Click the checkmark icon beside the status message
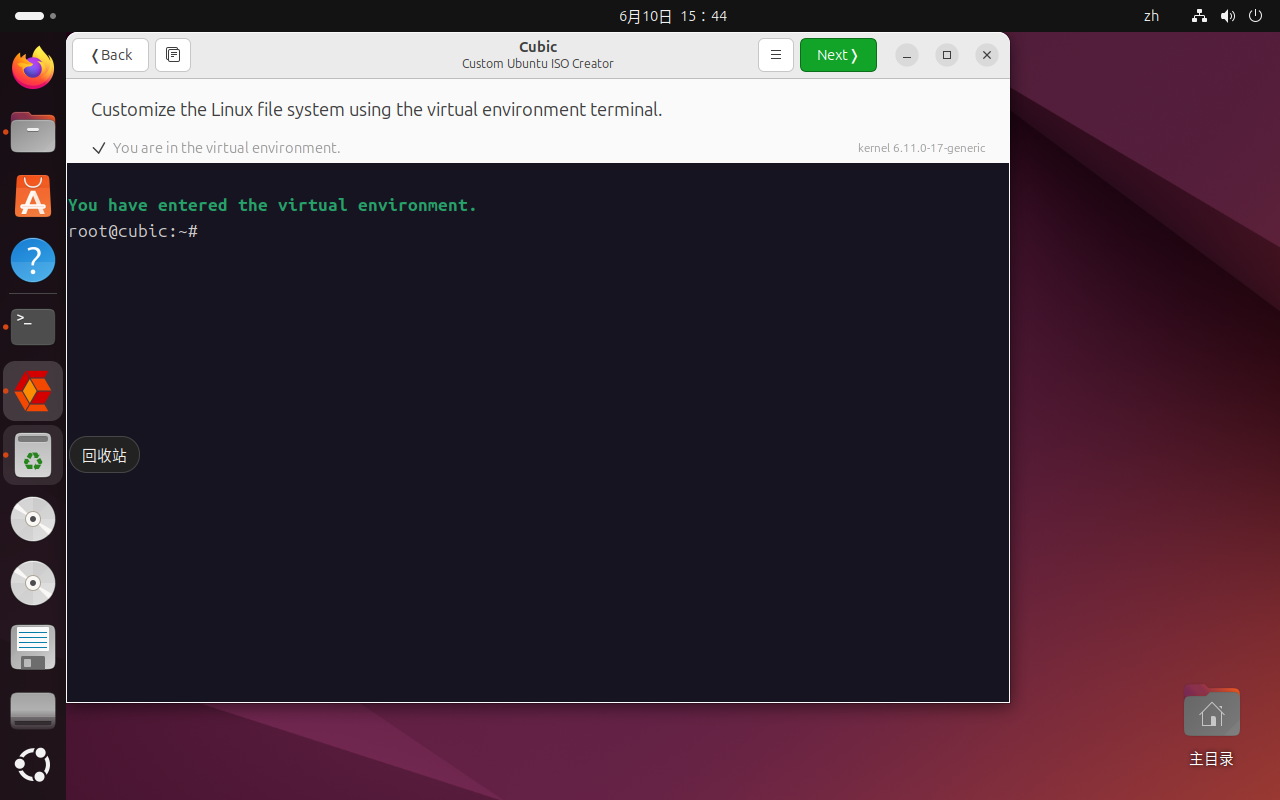1280x800 pixels. pyautogui.click(x=99, y=148)
